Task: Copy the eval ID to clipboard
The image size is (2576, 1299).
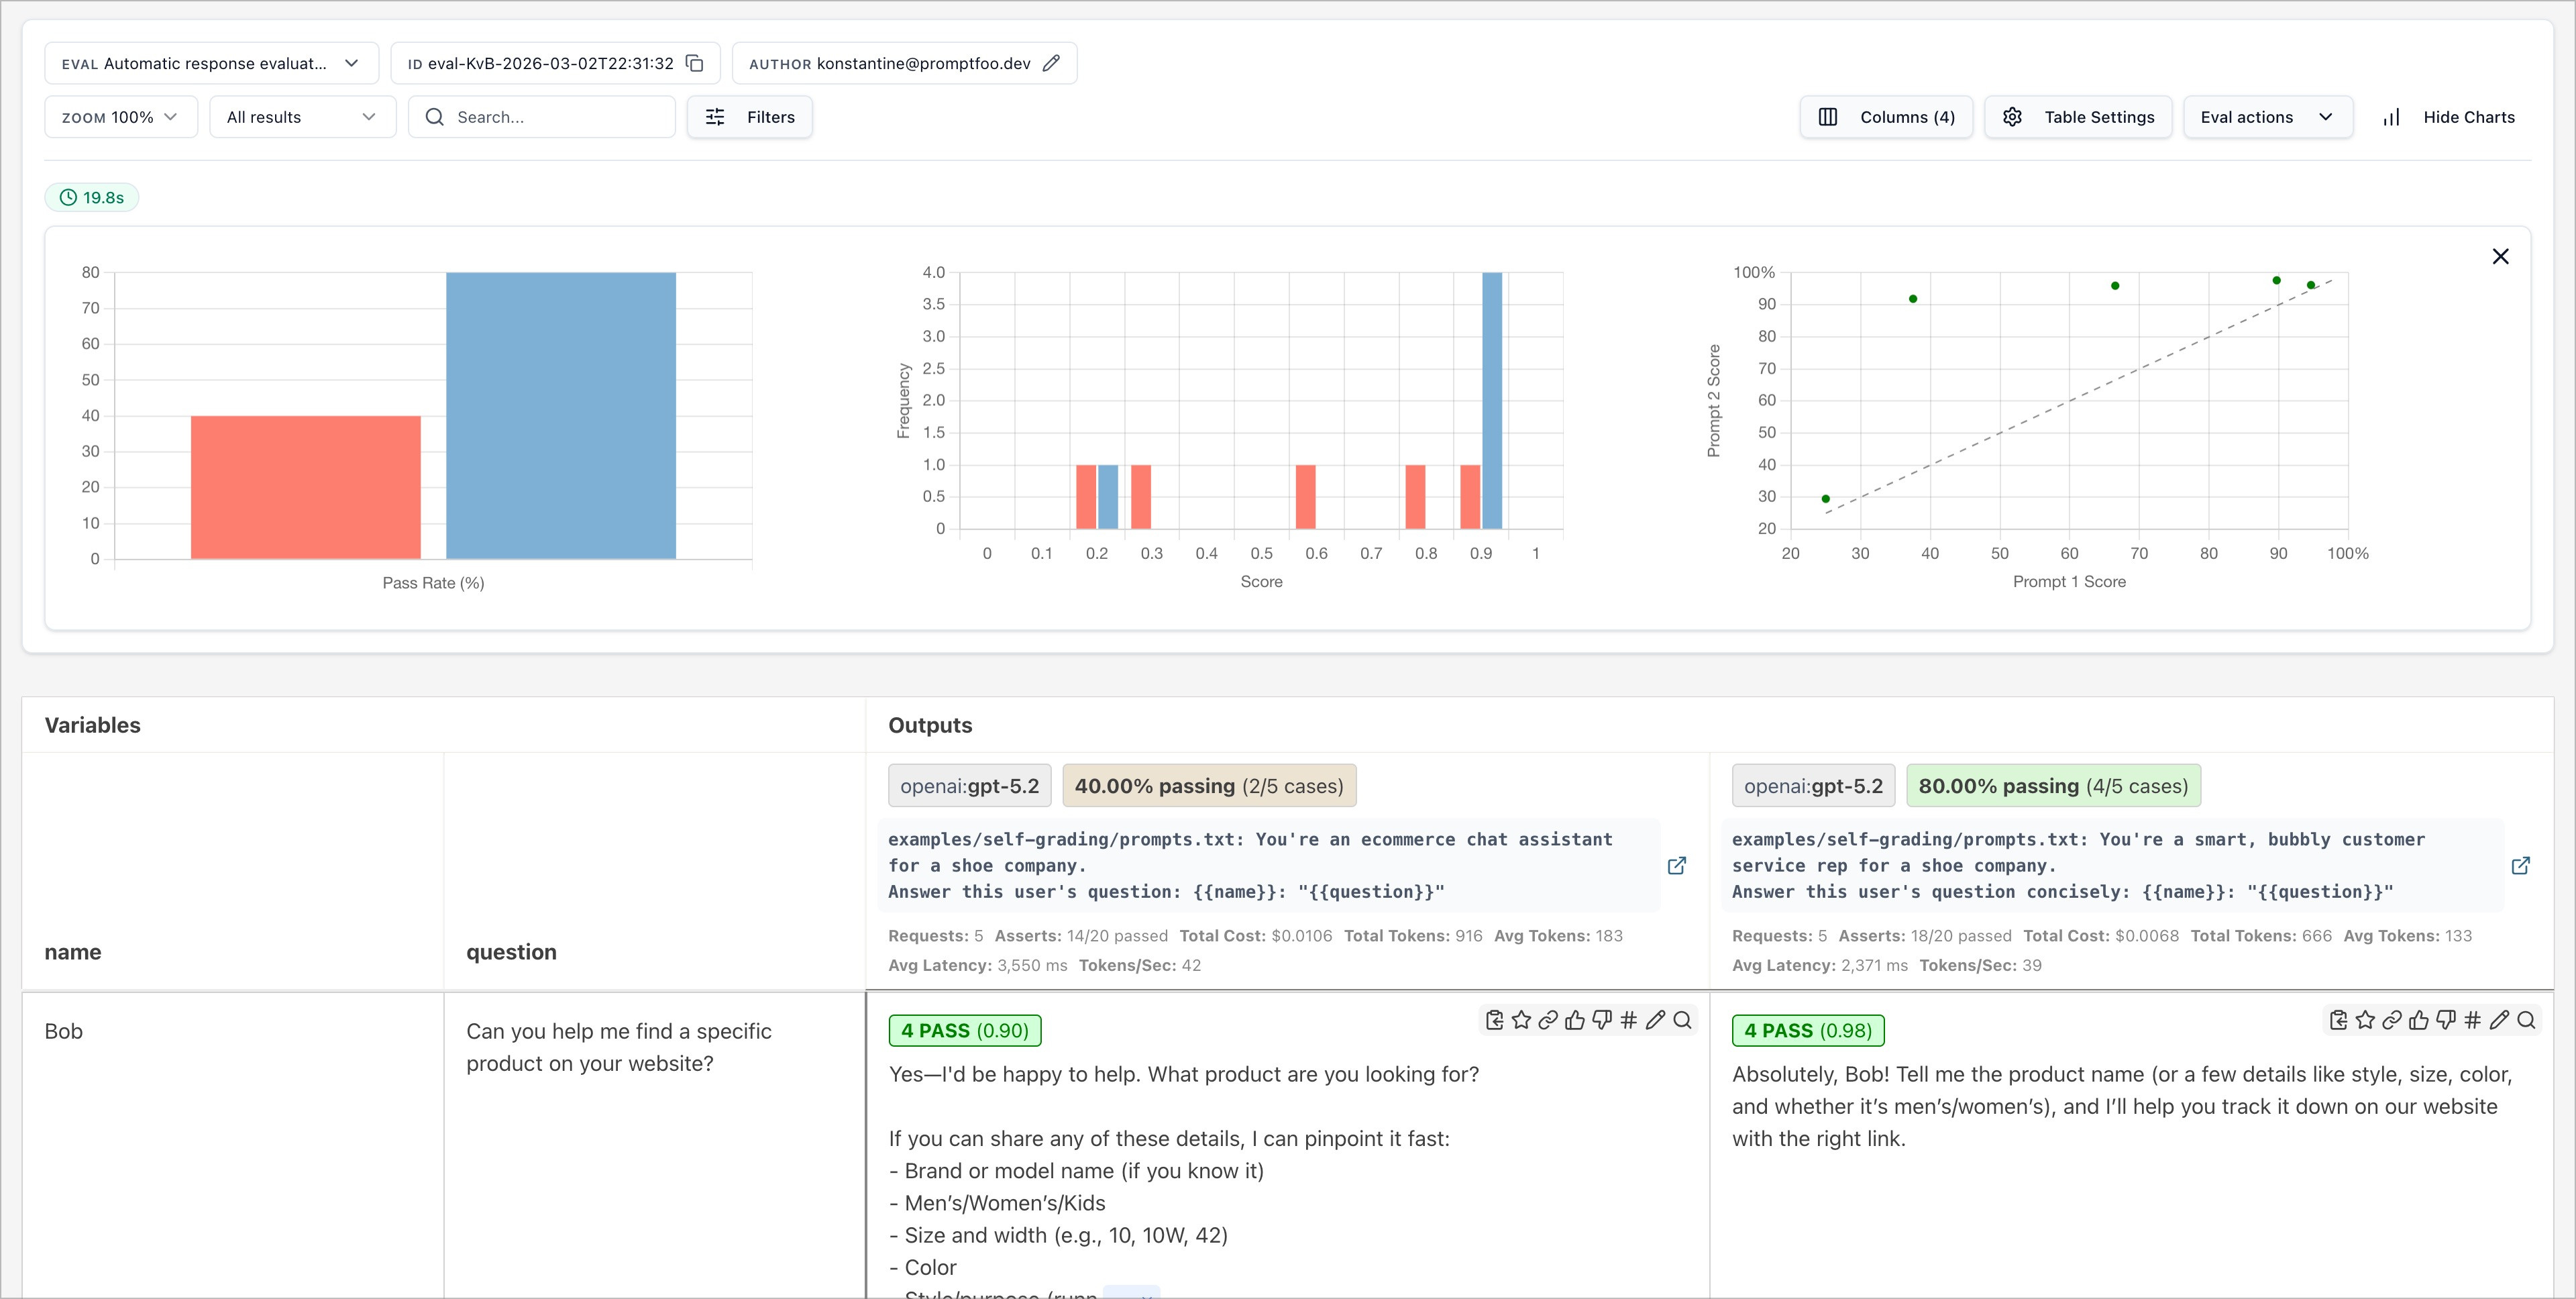Action: pyautogui.click(x=694, y=63)
